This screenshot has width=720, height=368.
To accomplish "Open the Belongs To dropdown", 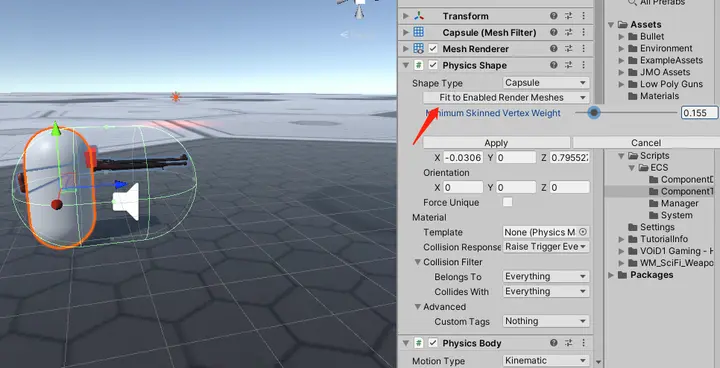I will [546, 276].
